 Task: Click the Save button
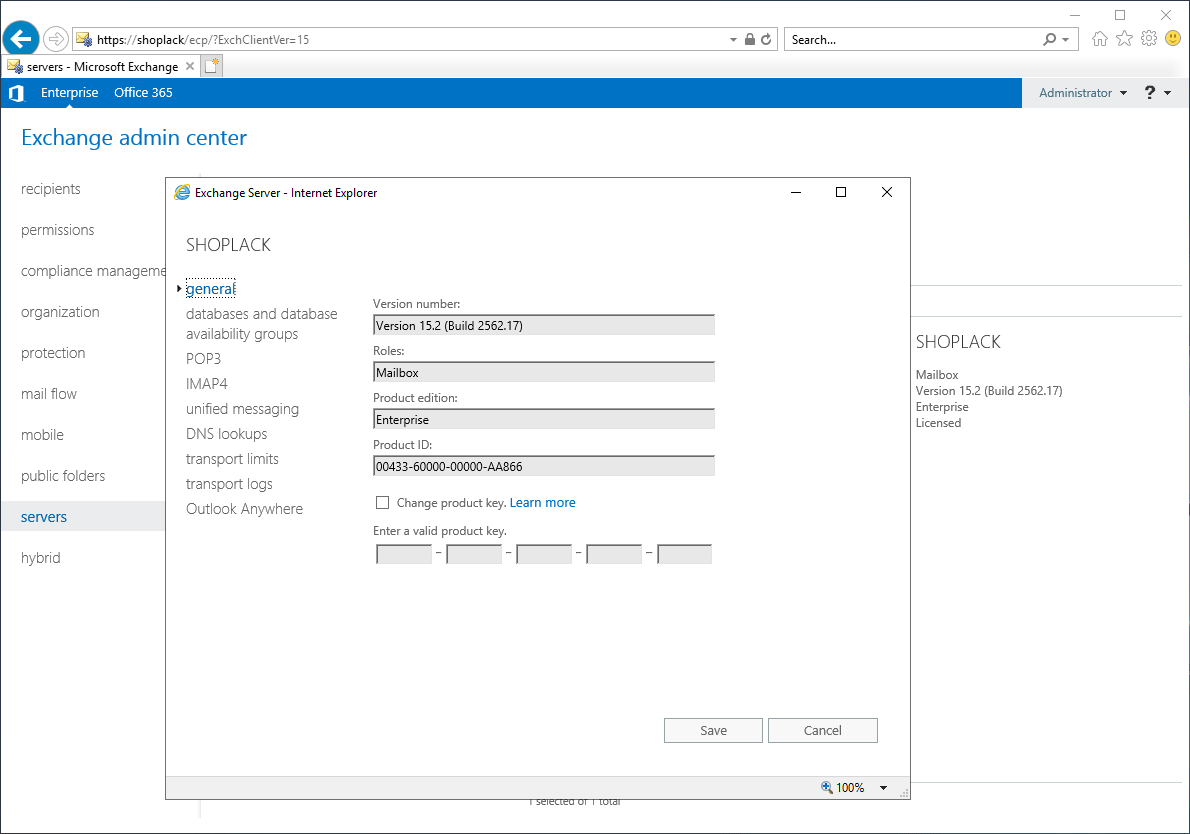[713, 731]
